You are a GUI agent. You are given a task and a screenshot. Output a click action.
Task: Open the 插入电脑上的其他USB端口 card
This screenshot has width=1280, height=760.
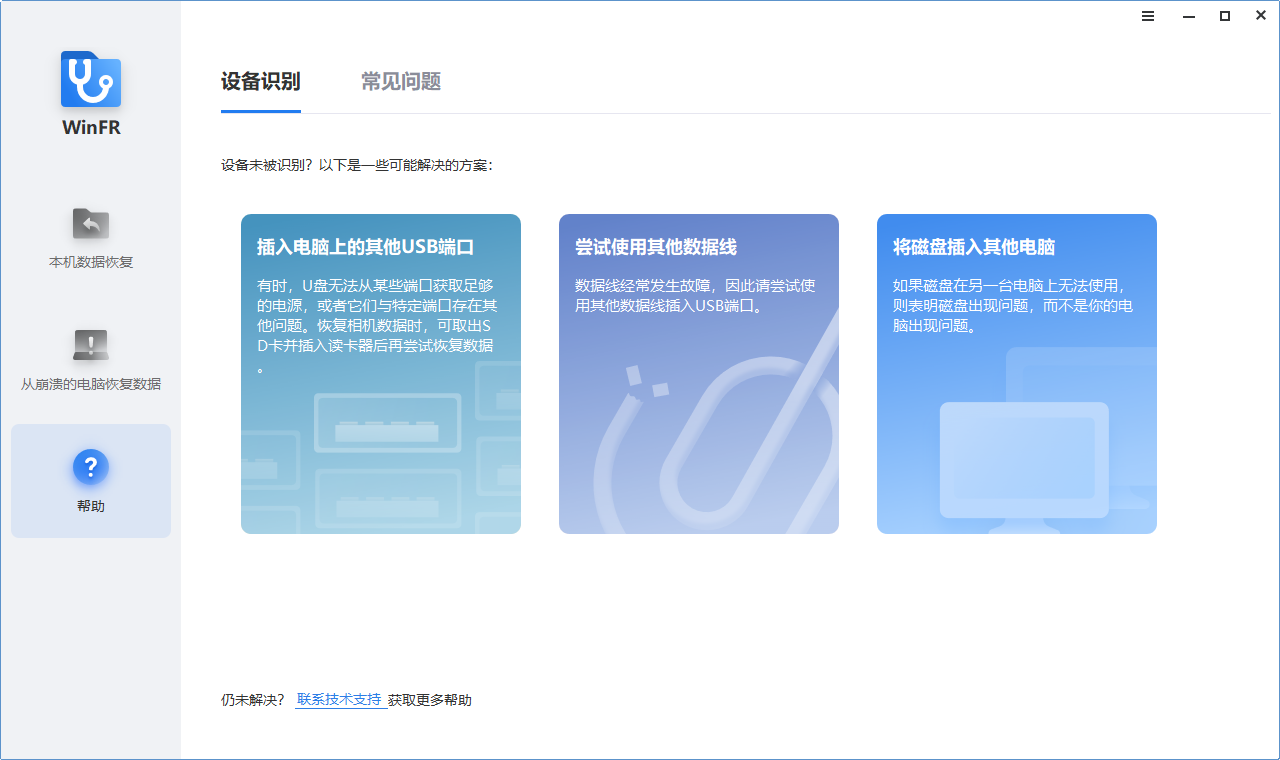pyautogui.click(x=380, y=373)
